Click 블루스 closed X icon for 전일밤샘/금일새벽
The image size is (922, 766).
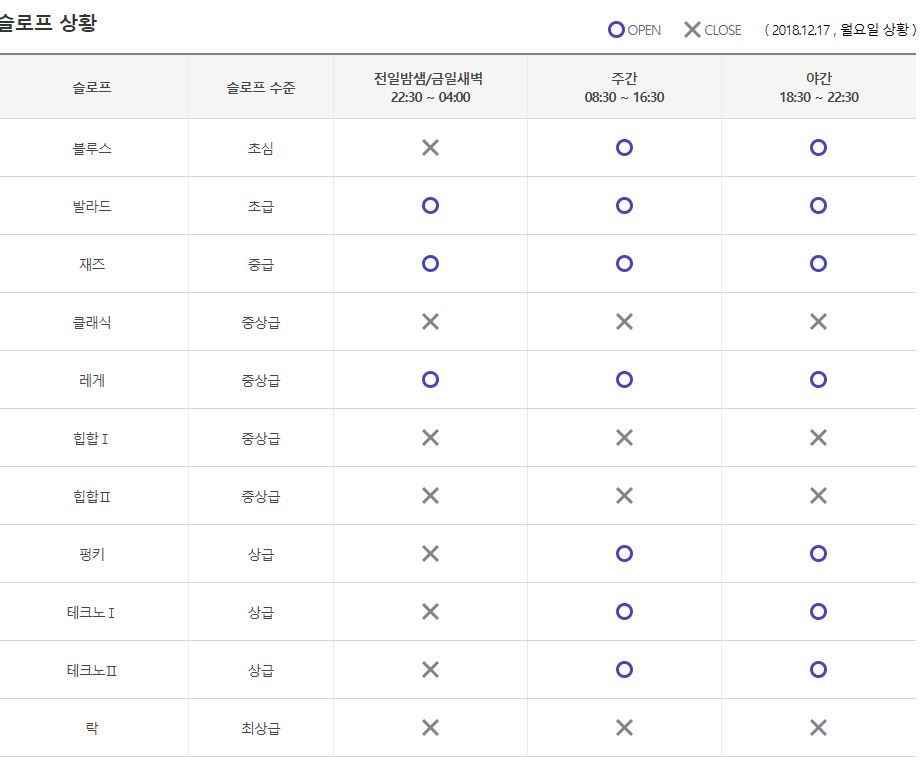pos(430,148)
